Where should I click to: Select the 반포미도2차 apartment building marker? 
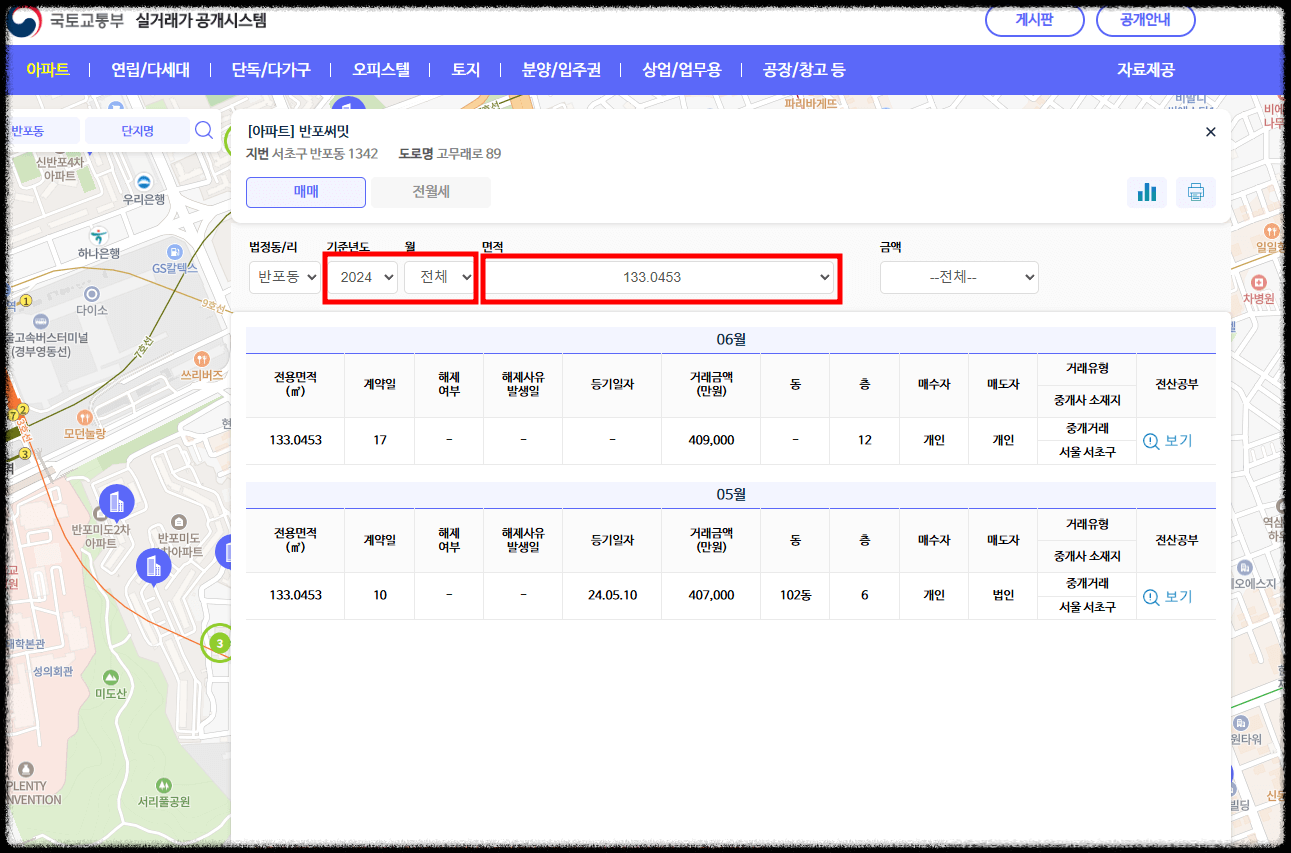(x=115, y=502)
